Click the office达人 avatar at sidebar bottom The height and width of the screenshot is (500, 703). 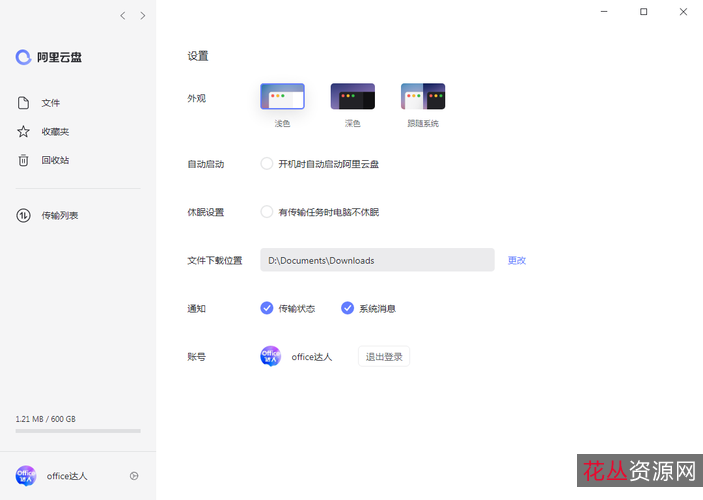click(26, 476)
